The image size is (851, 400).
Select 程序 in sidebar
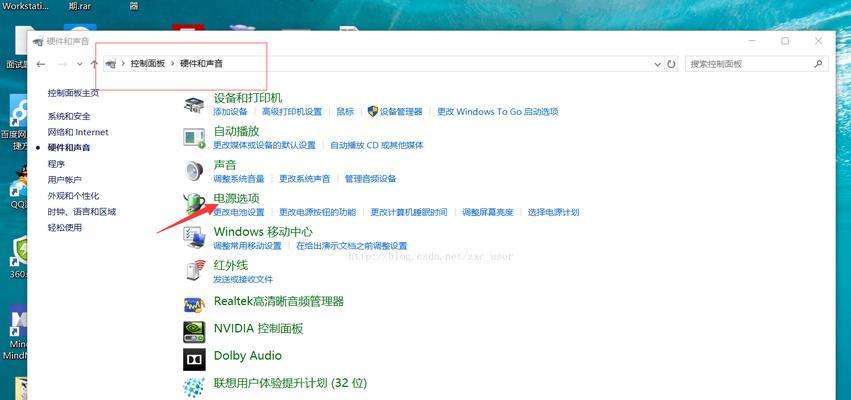click(x=56, y=164)
